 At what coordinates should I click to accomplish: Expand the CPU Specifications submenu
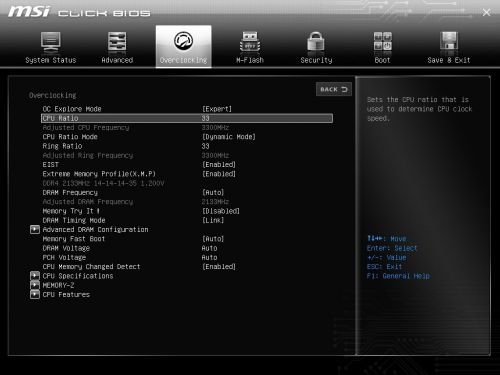click(78, 276)
